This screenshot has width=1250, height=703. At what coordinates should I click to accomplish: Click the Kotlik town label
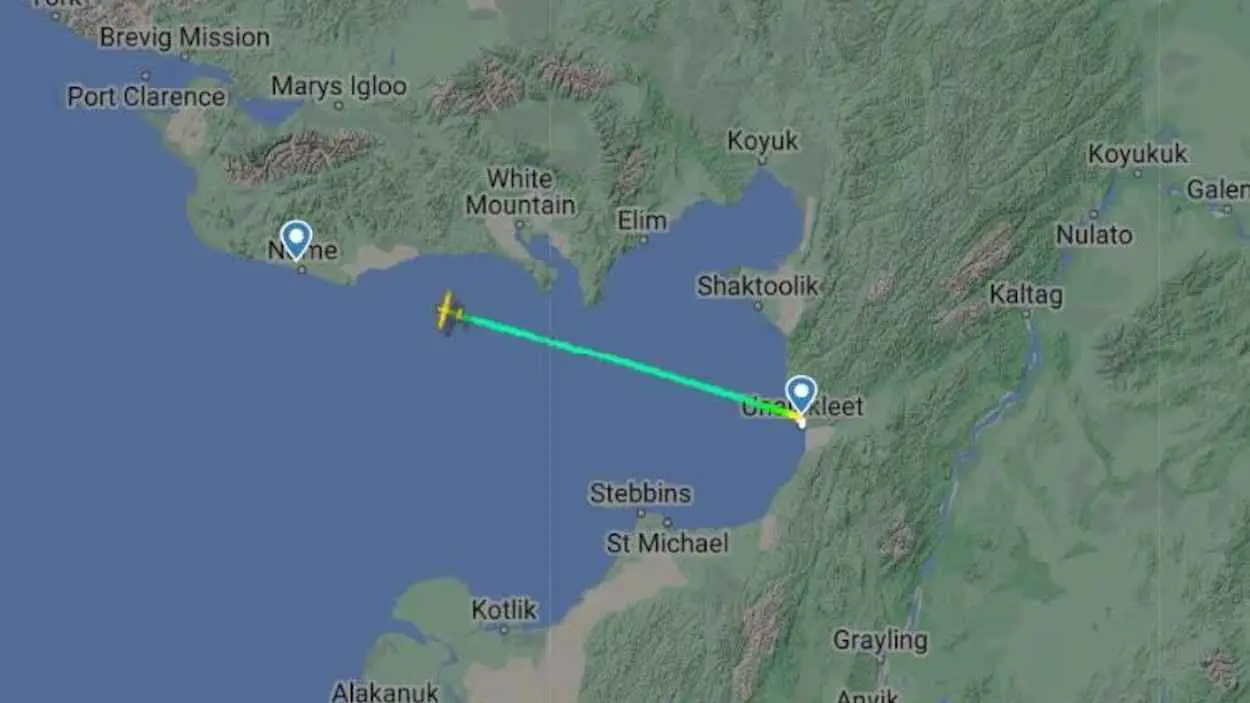[x=504, y=609]
